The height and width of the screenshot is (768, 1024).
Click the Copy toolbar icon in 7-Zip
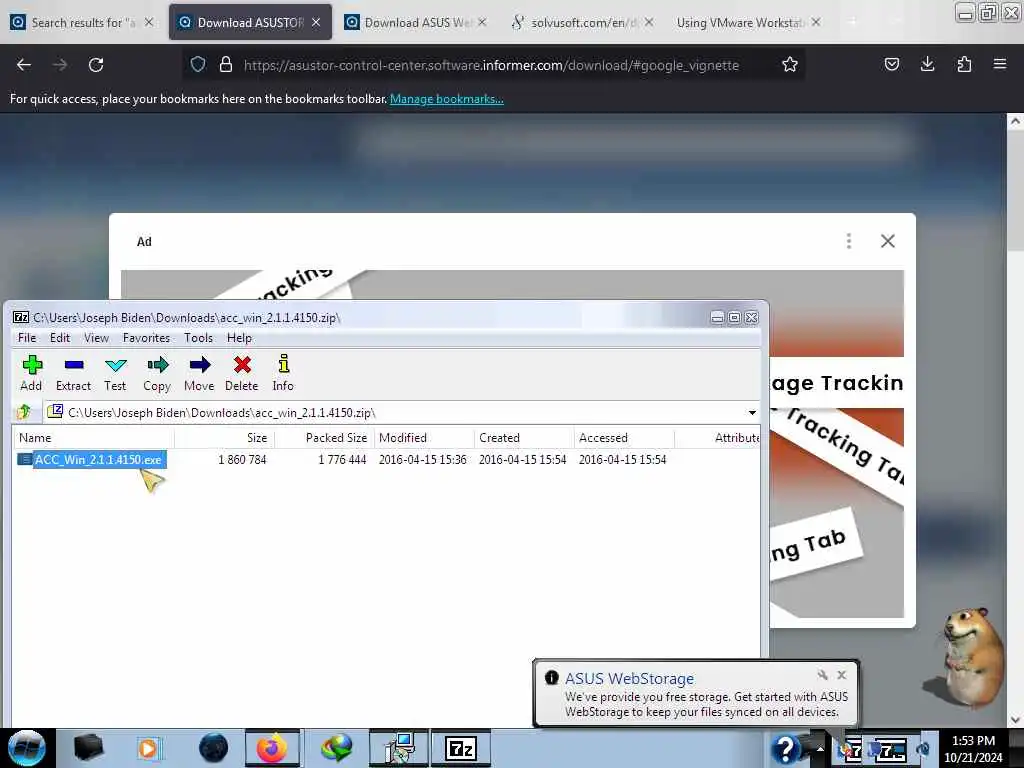click(x=157, y=364)
